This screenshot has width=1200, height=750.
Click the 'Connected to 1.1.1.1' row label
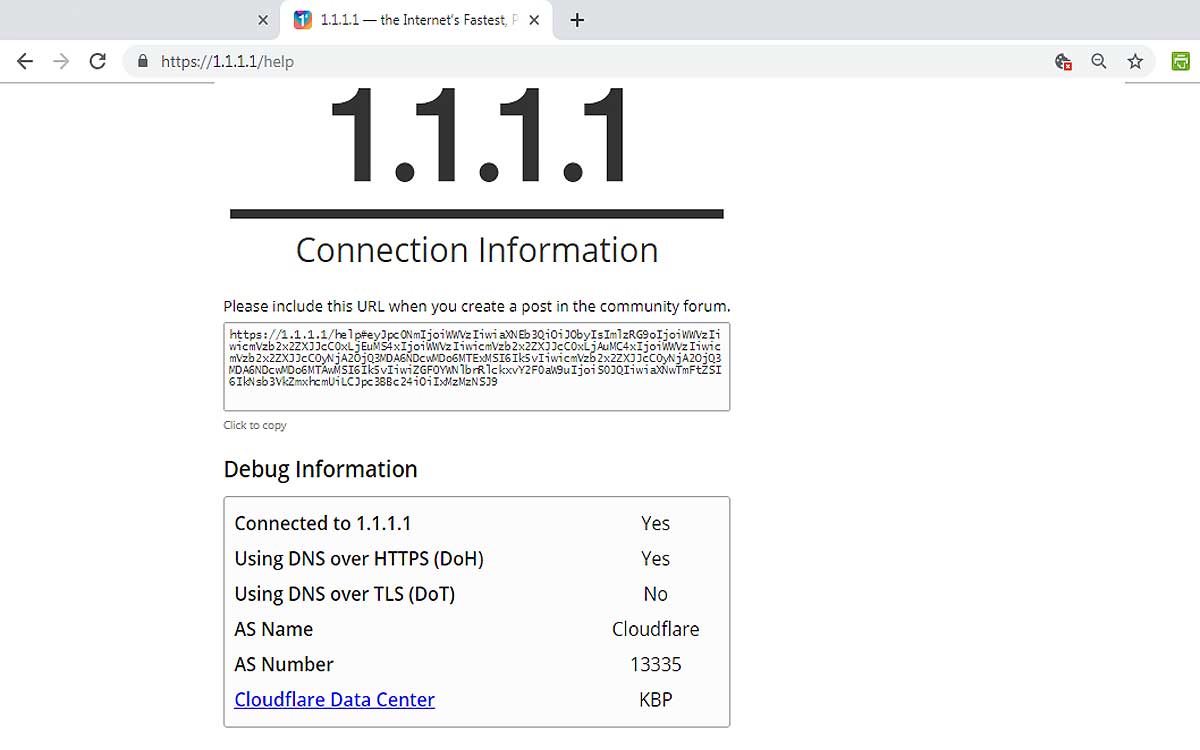tap(323, 523)
